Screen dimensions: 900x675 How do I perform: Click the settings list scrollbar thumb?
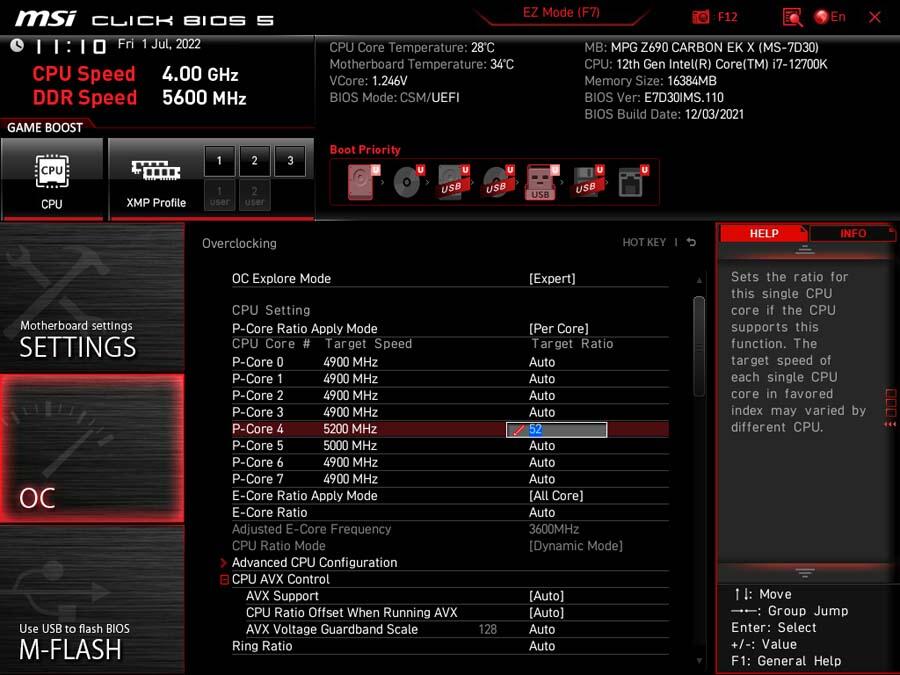[x=699, y=346]
